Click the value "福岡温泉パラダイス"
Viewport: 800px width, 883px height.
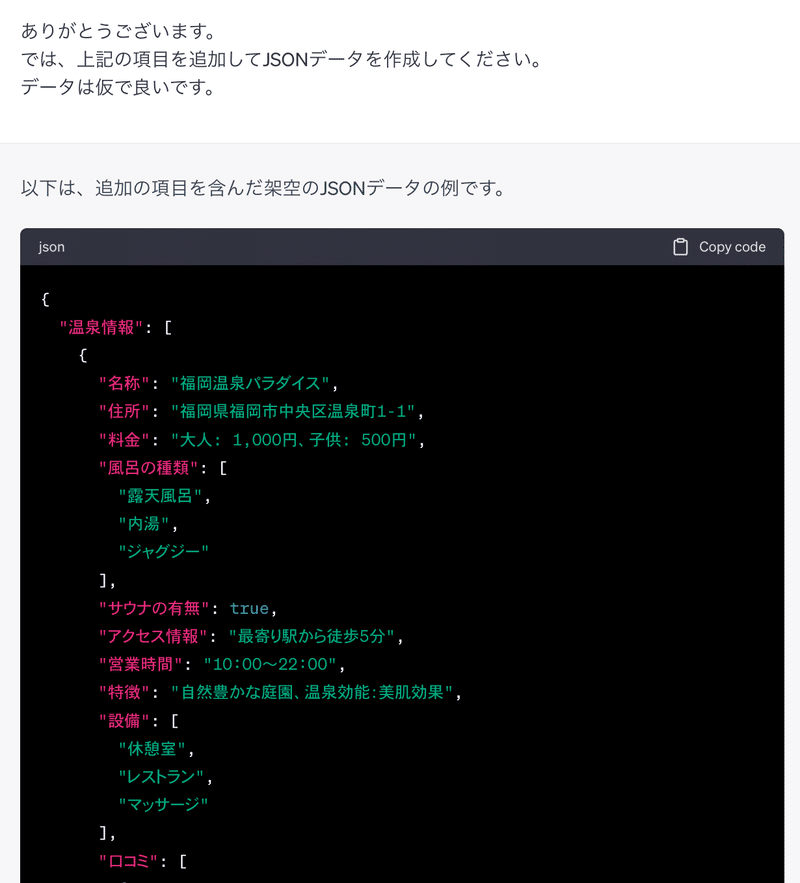click(x=250, y=383)
